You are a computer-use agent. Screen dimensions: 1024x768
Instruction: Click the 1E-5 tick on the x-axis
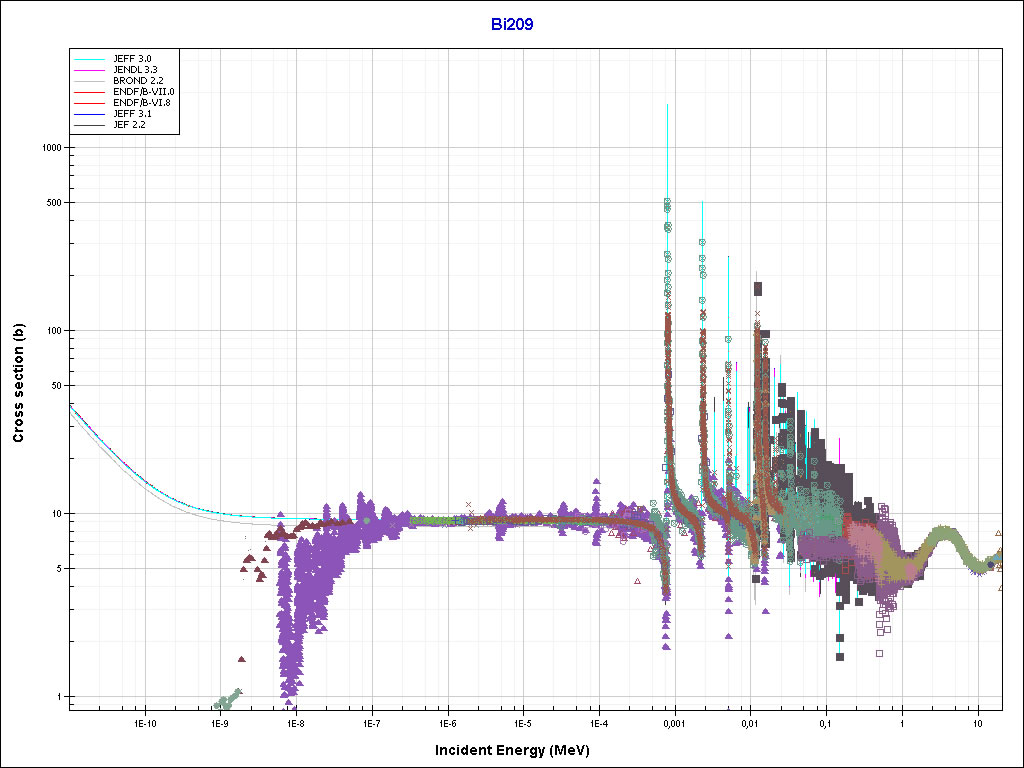[x=522, y=722]
